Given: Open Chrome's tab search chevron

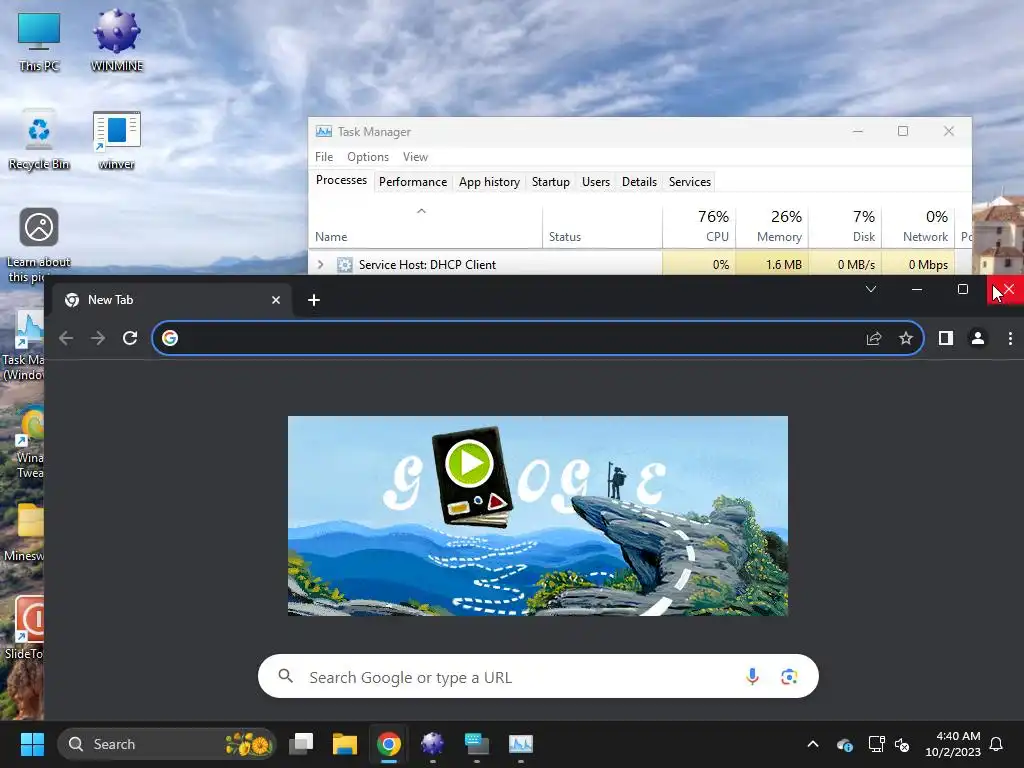Looking at the screenshot, I should point(871,289).
